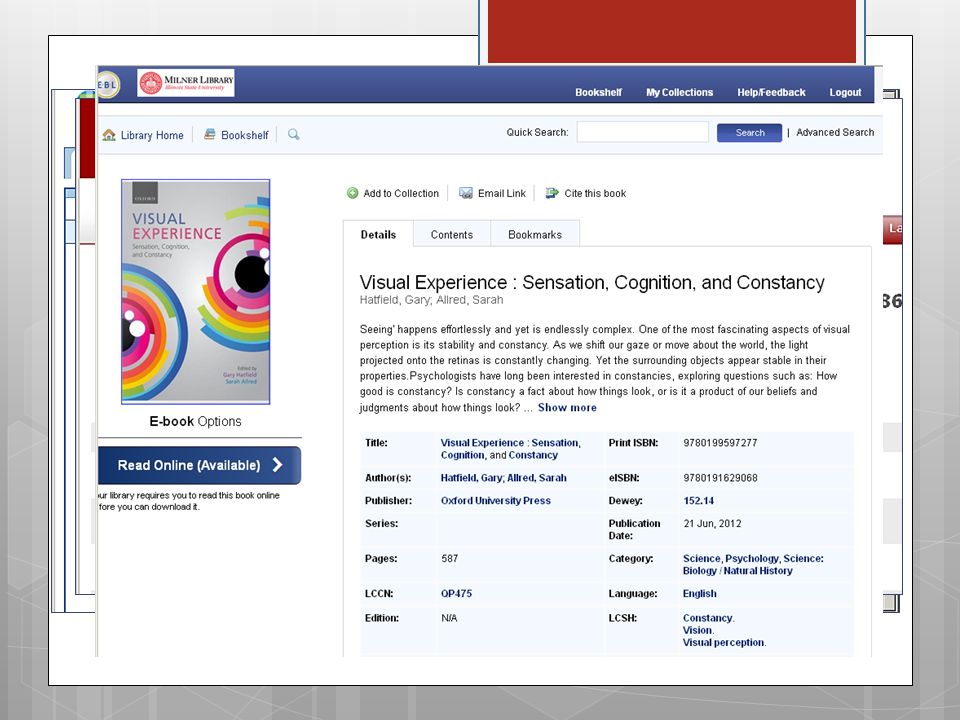Click the page count 587
Screen dimensions: 960x720
(x=449, y=558)
